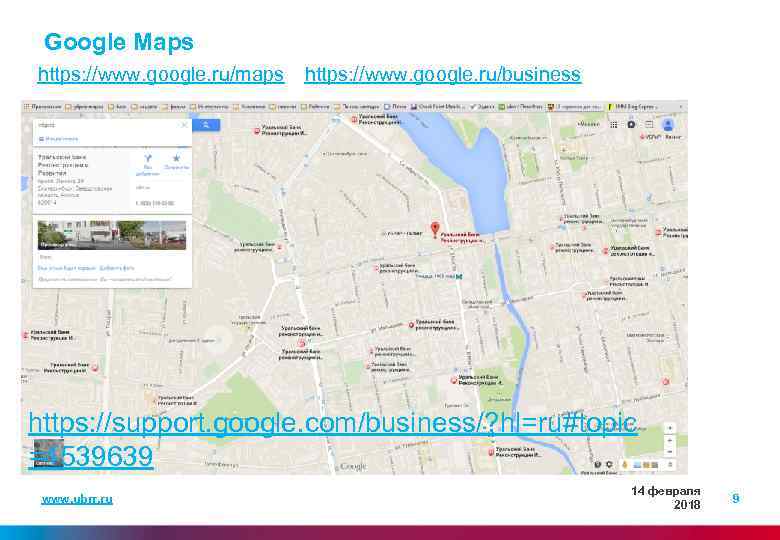Zoom out with the minus button
This screenshot has width=780, height=540.
[670, 451]
